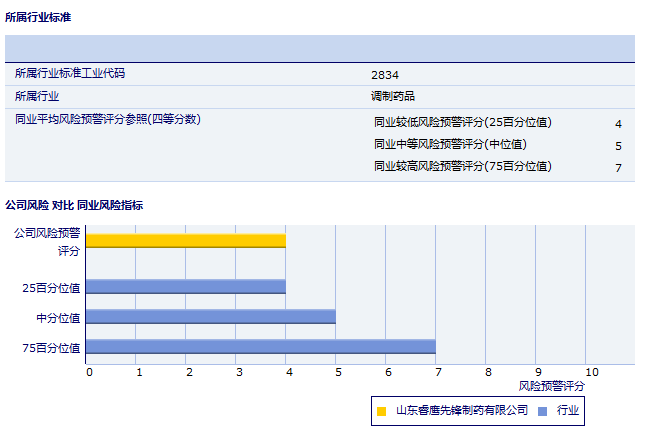Select the 同业中等风险预警评分(中位值) row
This screenshot has height=435, width=649.
tap(450, 145)
